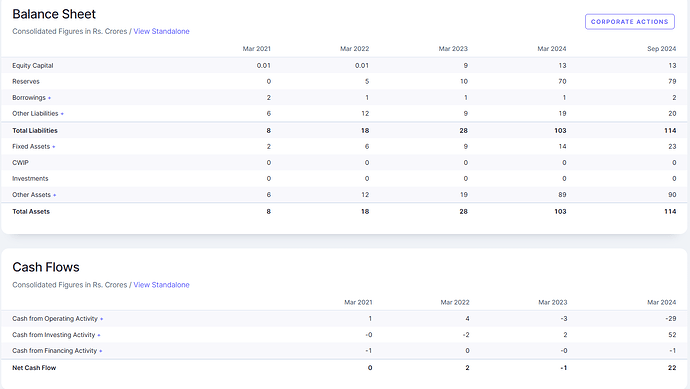Click Investing Activity value 52
The image size is (690, 389).
pyautogui.click(x=672, y=335)
